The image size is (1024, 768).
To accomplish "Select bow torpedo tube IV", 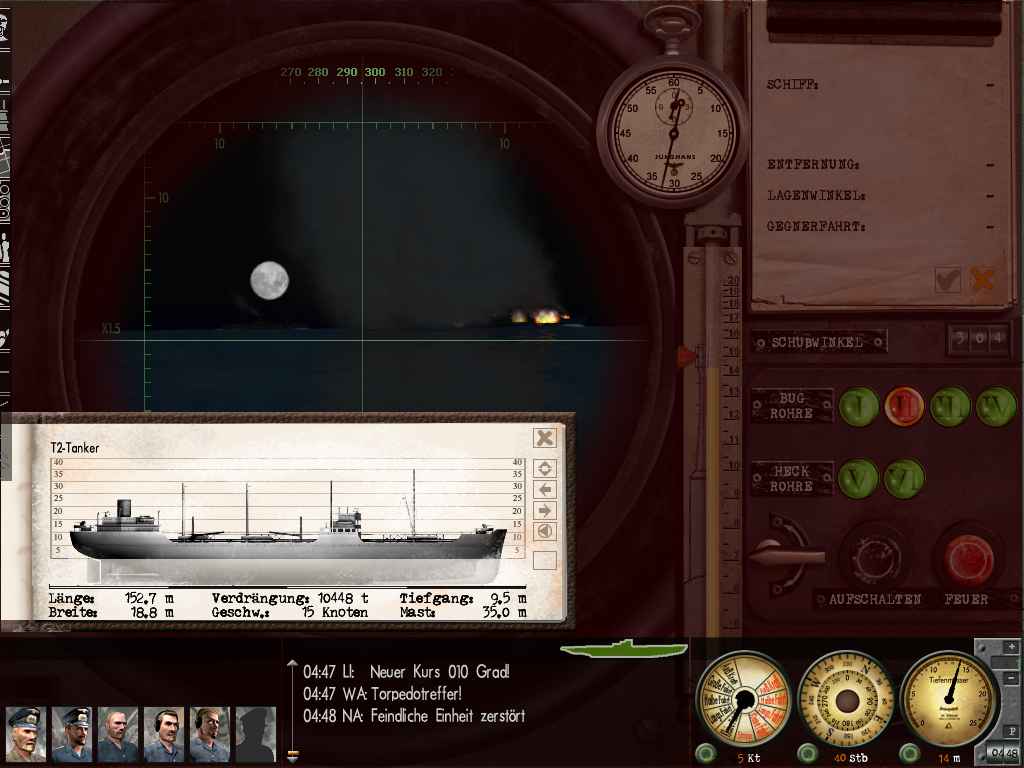I will pos(996,406).
